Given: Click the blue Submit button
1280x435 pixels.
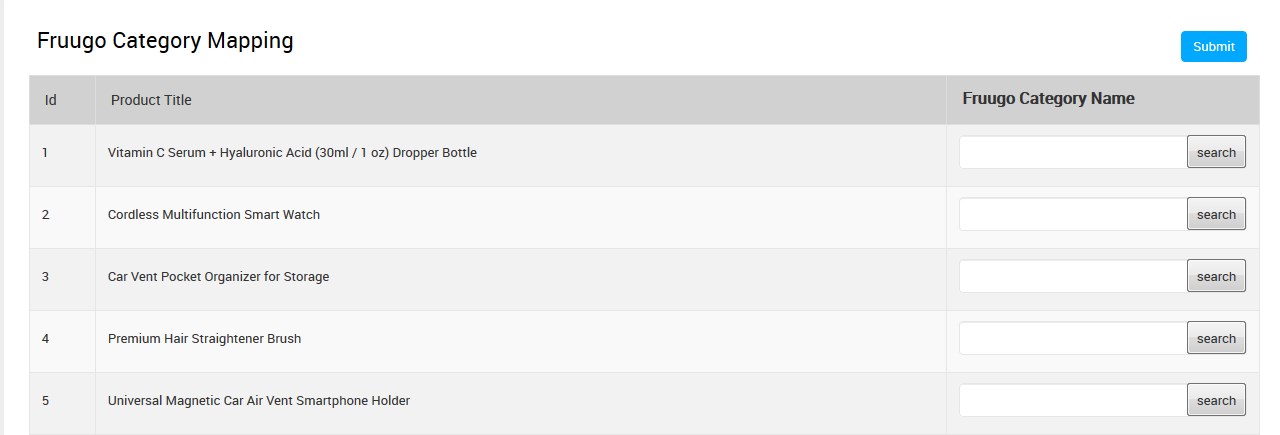Looking at the screenshot, I should 1213,47.
